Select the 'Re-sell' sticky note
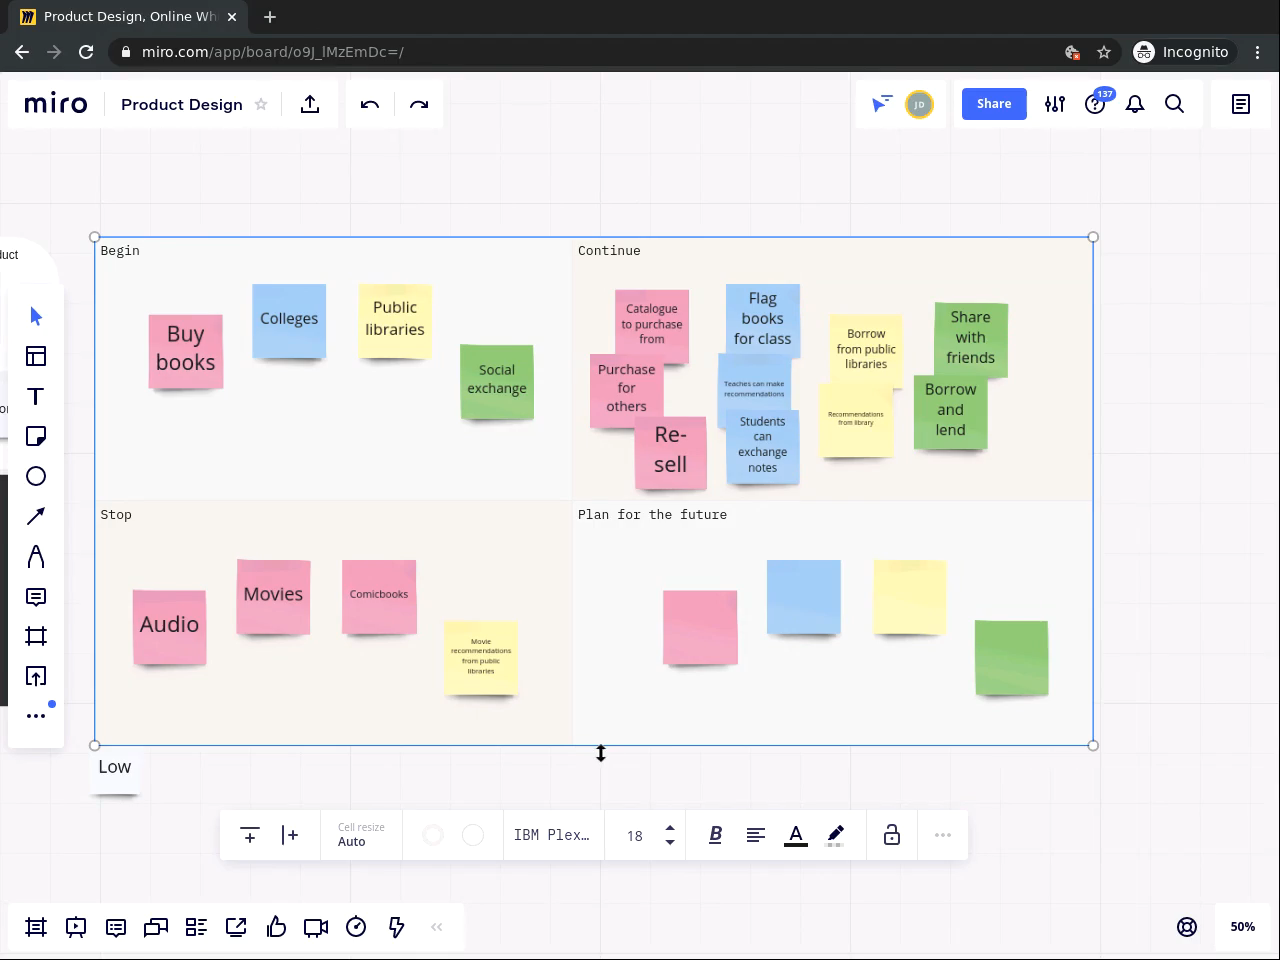 click(x=671, y=452)
